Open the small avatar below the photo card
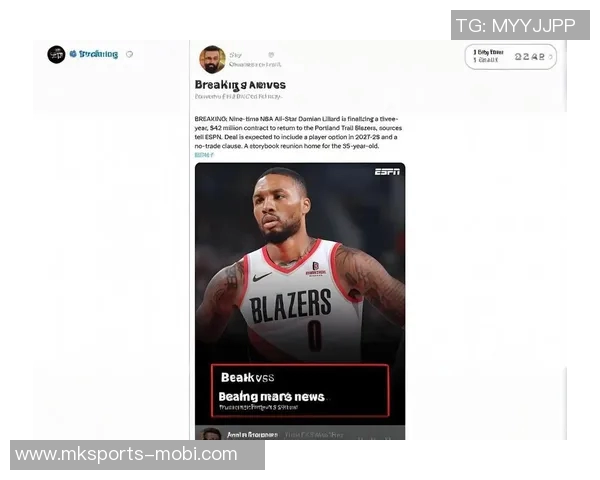 (x=211, y=434)
